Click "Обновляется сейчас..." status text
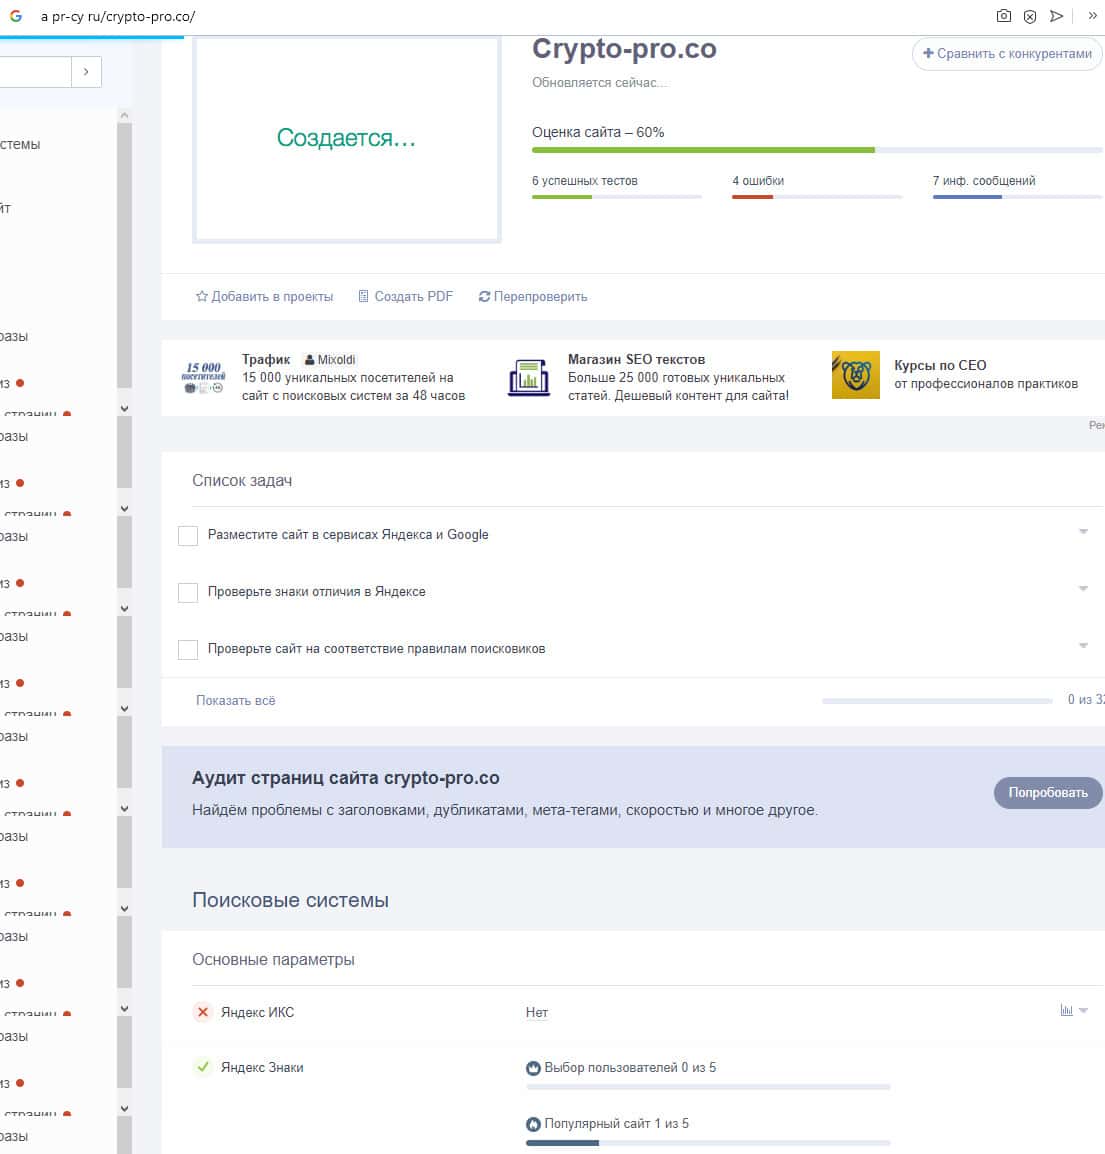The image size is (1105, 1154). coord(600,82)
